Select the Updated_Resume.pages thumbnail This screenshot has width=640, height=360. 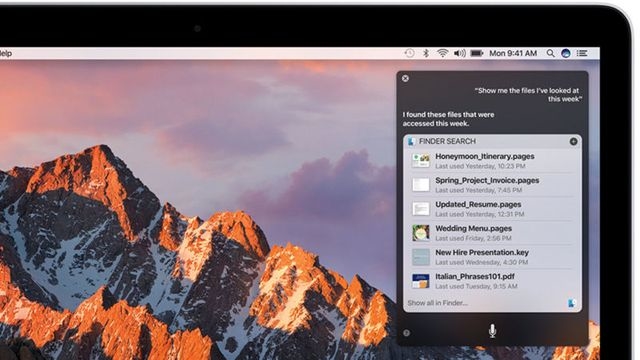click(x=421, y=209)
